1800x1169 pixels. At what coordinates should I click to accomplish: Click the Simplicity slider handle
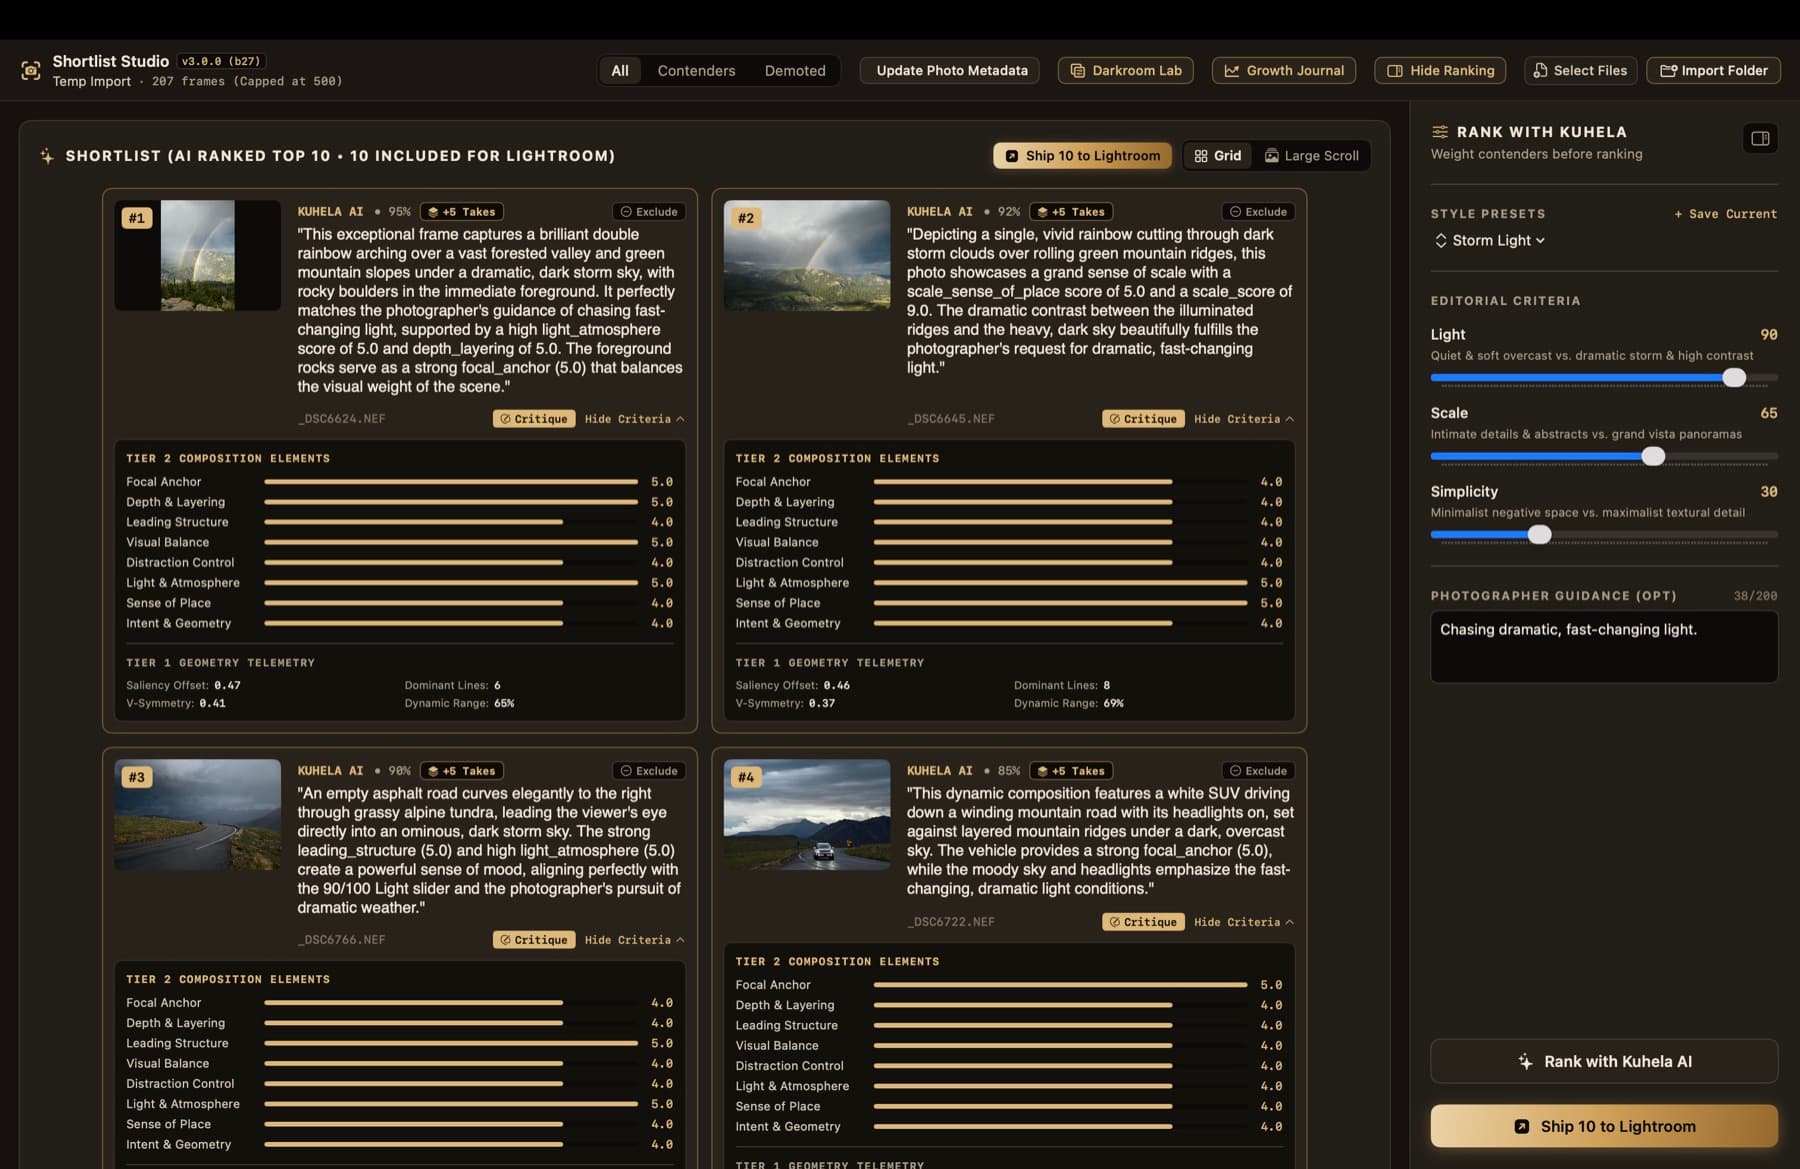pos(1540,535)
